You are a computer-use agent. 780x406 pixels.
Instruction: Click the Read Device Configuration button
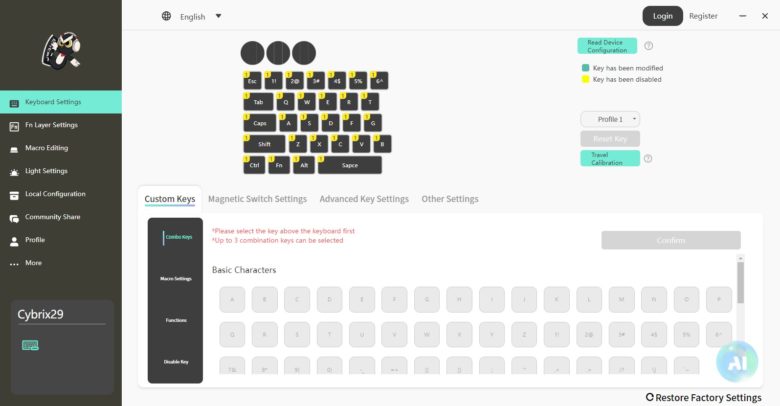607,46
